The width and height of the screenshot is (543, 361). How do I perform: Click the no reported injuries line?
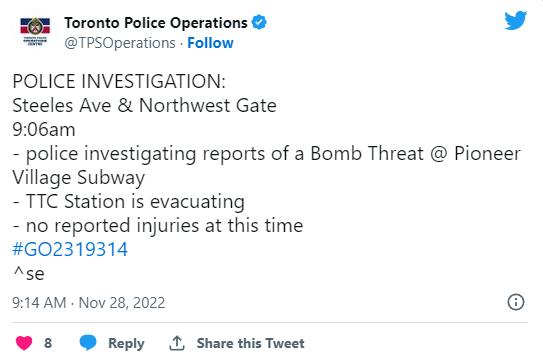click(158, 226)
